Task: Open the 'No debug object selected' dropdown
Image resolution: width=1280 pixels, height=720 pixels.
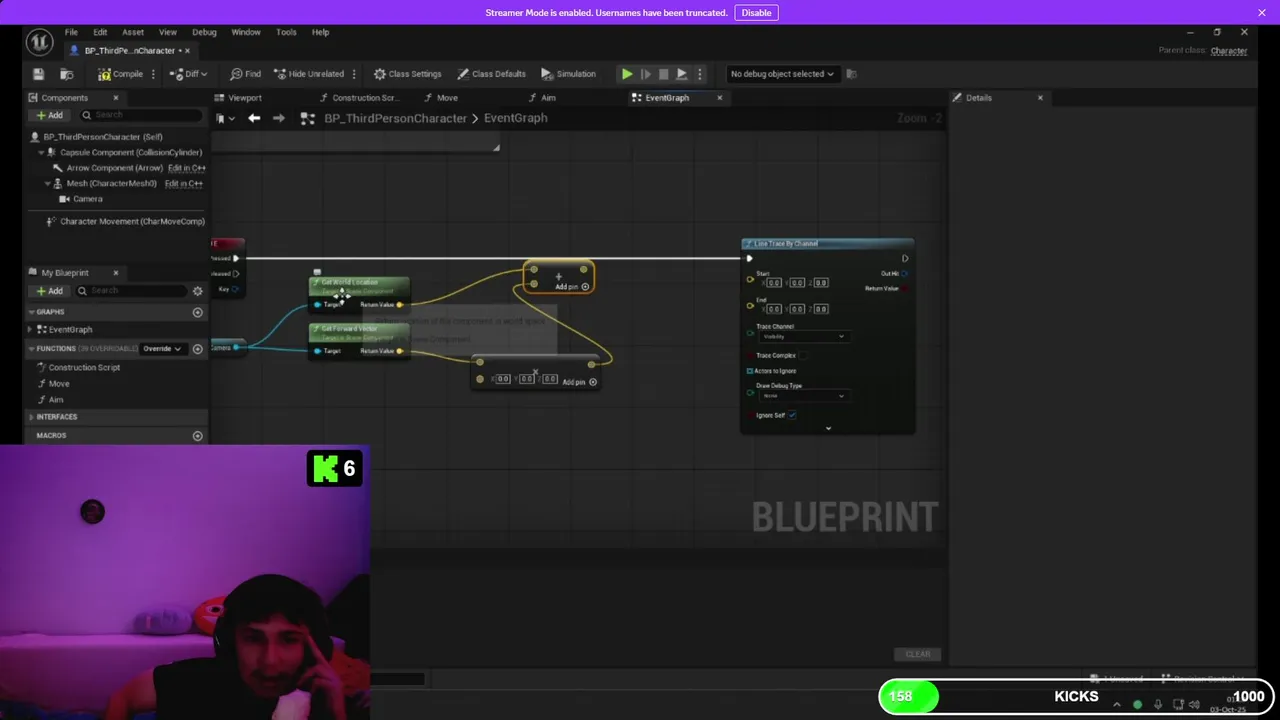Action: click(x=782, y=74)
